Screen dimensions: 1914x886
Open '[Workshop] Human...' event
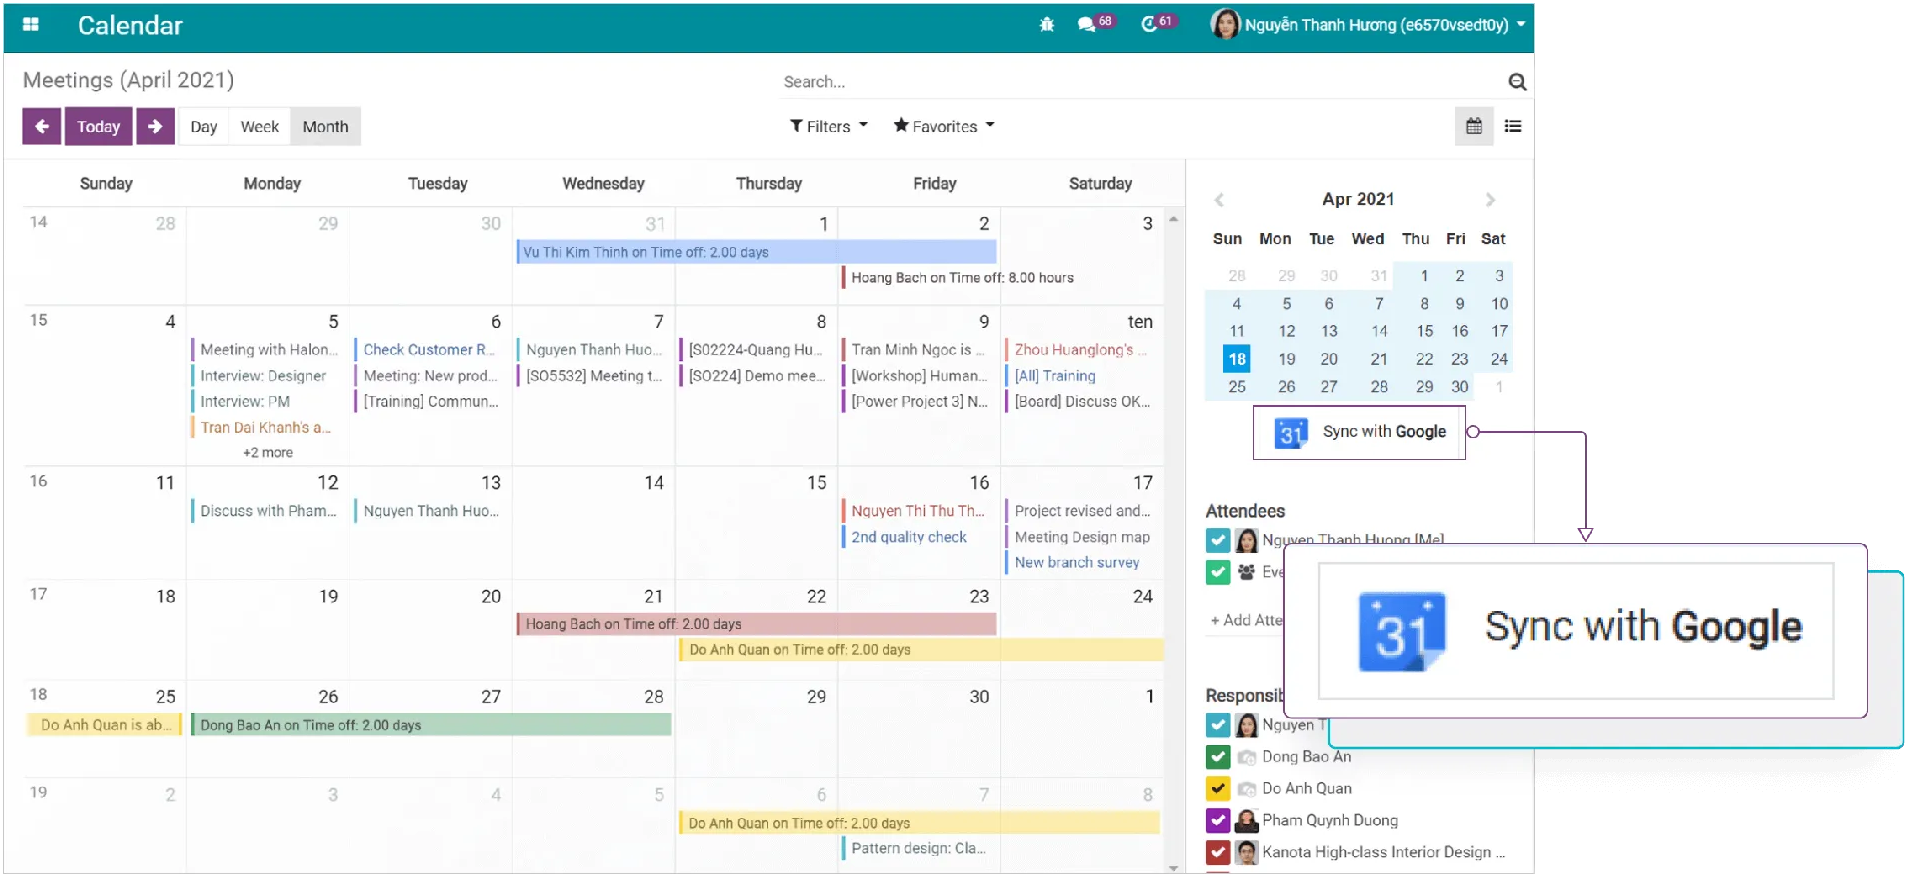click(x=918, y=376)
